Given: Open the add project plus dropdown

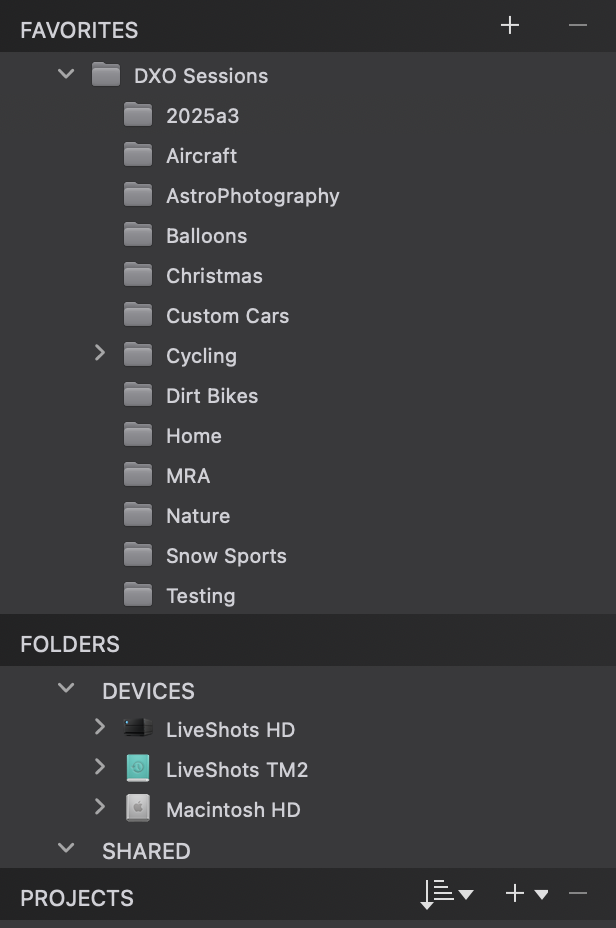Looking at the screenshot, I should point(526,894).
